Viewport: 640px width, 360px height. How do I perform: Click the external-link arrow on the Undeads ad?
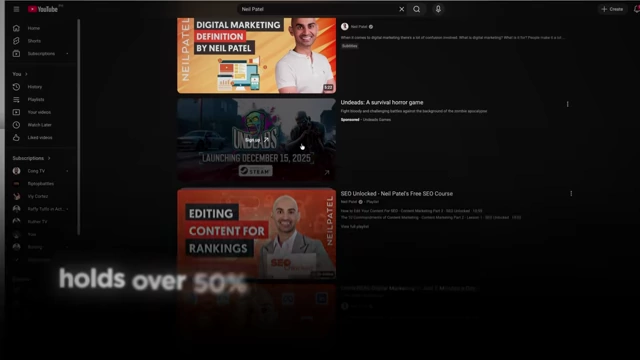point(327,173)
